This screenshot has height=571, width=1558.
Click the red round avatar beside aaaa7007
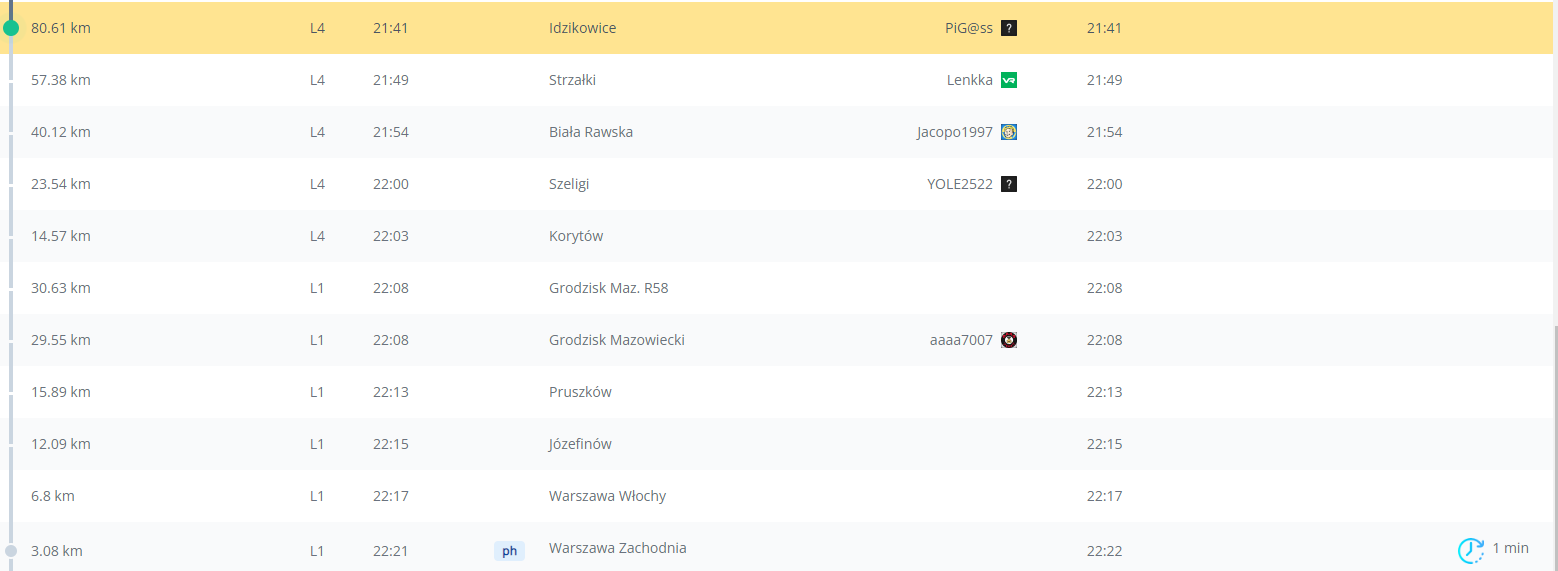click(1009, 340)
